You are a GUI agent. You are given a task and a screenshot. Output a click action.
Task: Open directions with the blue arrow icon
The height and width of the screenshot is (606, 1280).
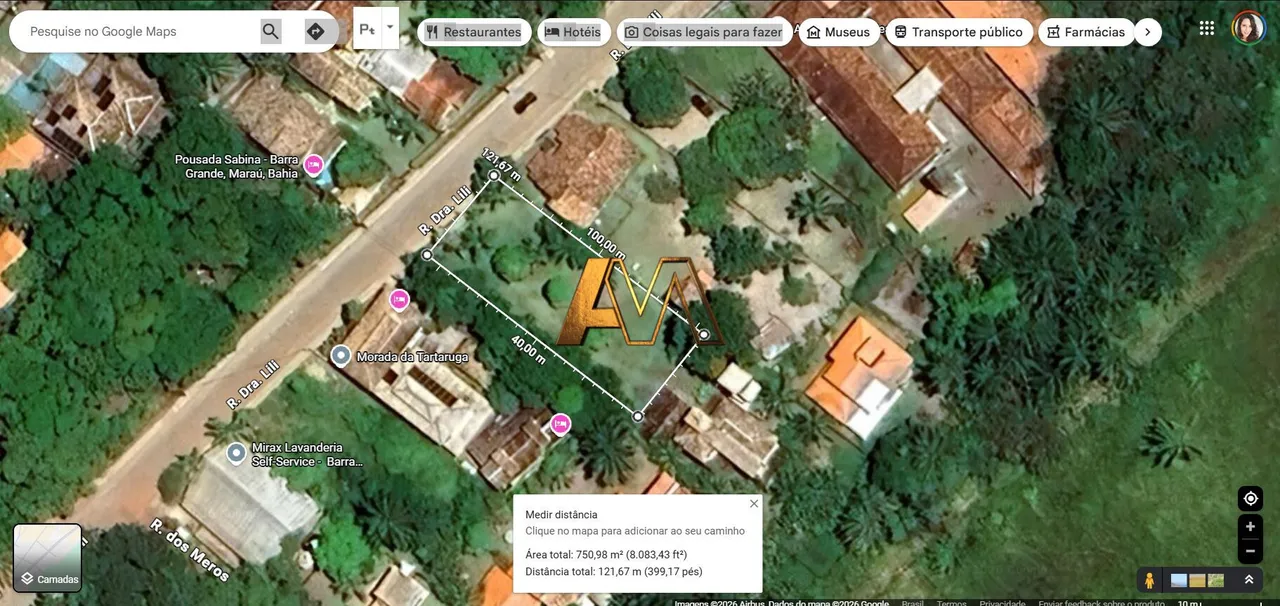point(316,31)
